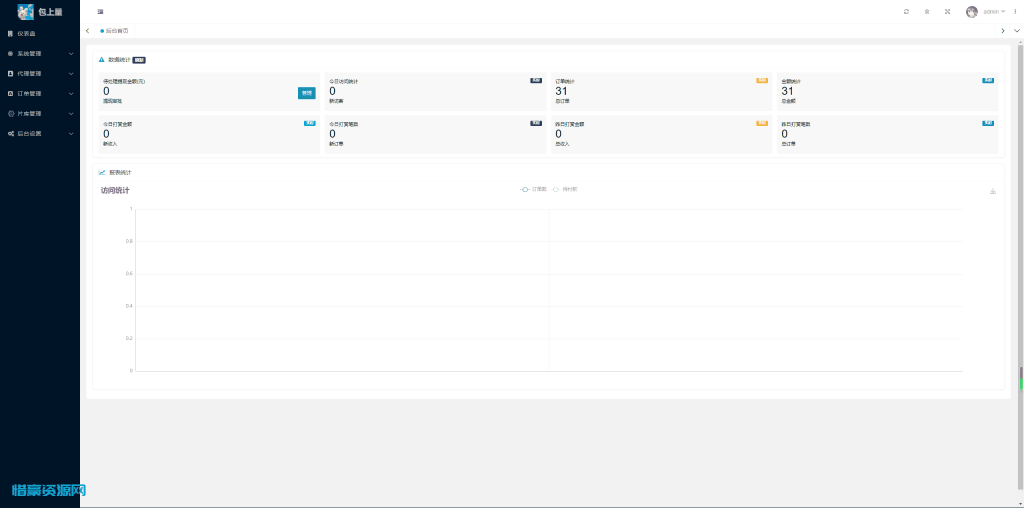The width and height of the screenshot is (1024, 508).
Task: Expand the 系统管理 sidebar menu
Action: 39,53
